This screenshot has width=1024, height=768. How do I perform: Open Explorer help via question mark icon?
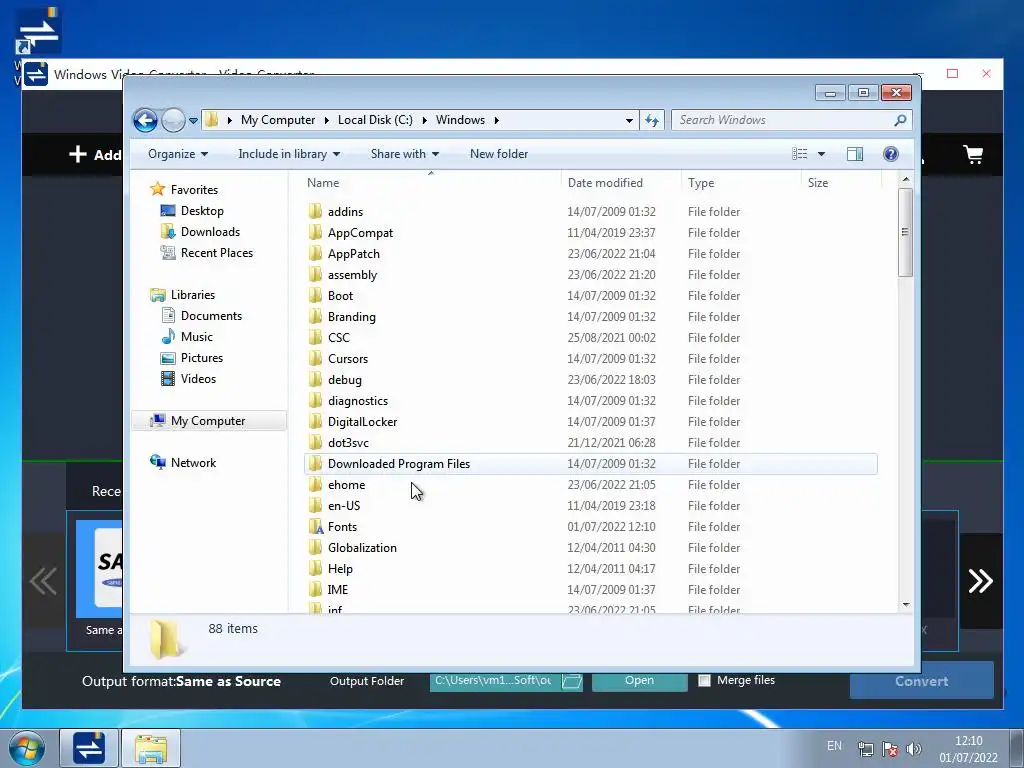pyautogui.click(x=891, y=154)
